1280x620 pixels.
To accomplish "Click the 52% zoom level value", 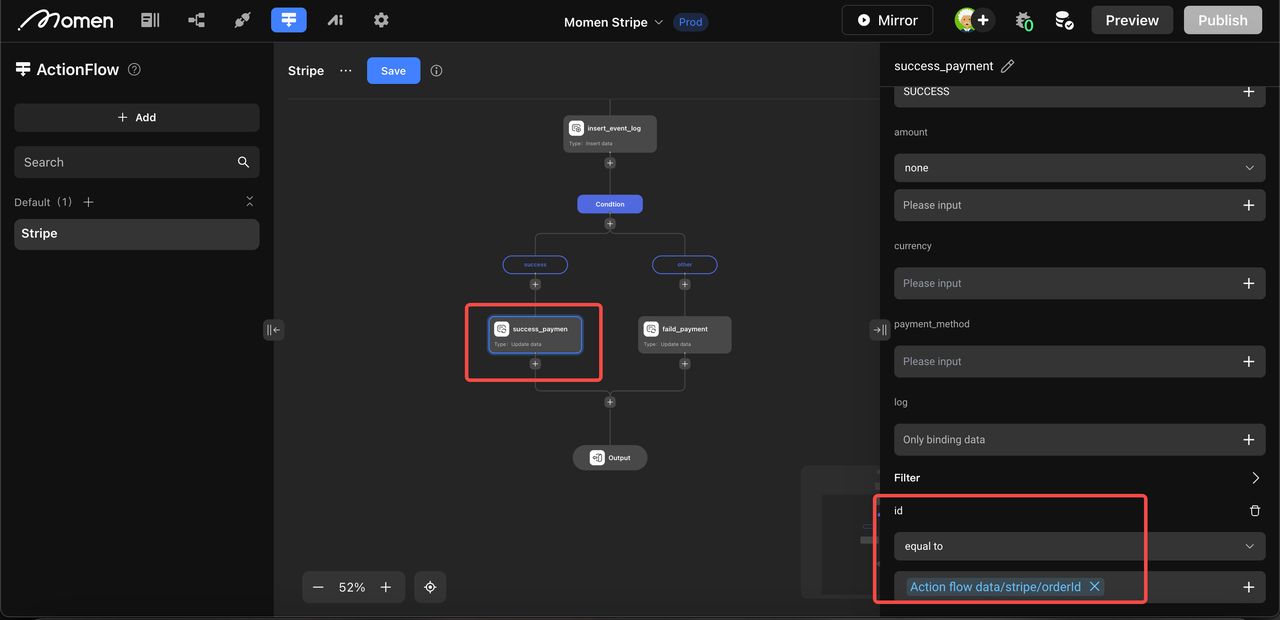I will pyautogui.click(x=352, y=588).
